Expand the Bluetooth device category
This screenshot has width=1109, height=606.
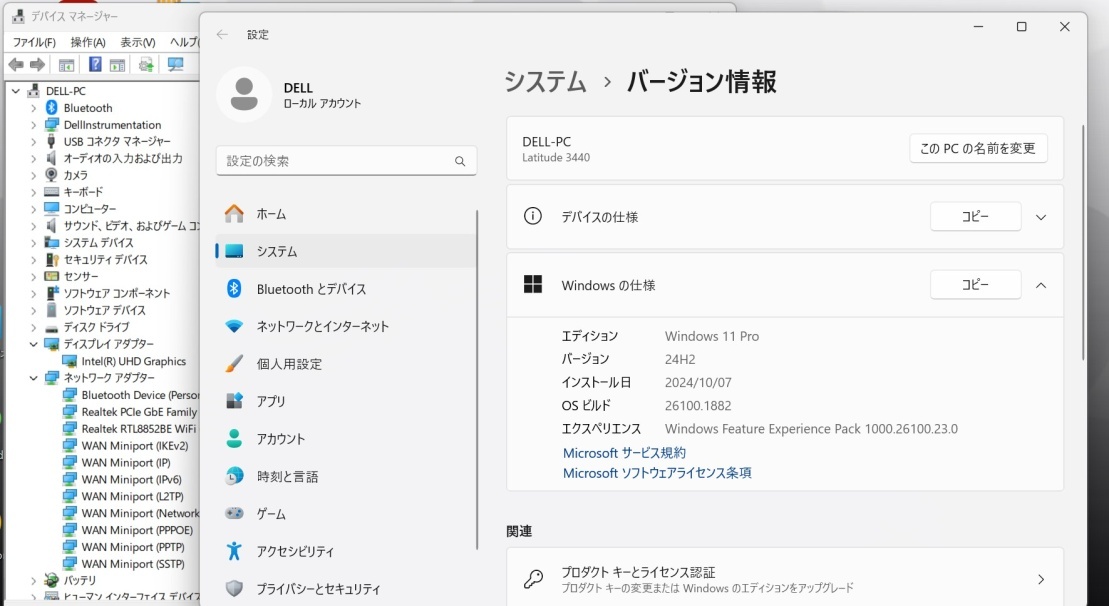coord(33,108)
